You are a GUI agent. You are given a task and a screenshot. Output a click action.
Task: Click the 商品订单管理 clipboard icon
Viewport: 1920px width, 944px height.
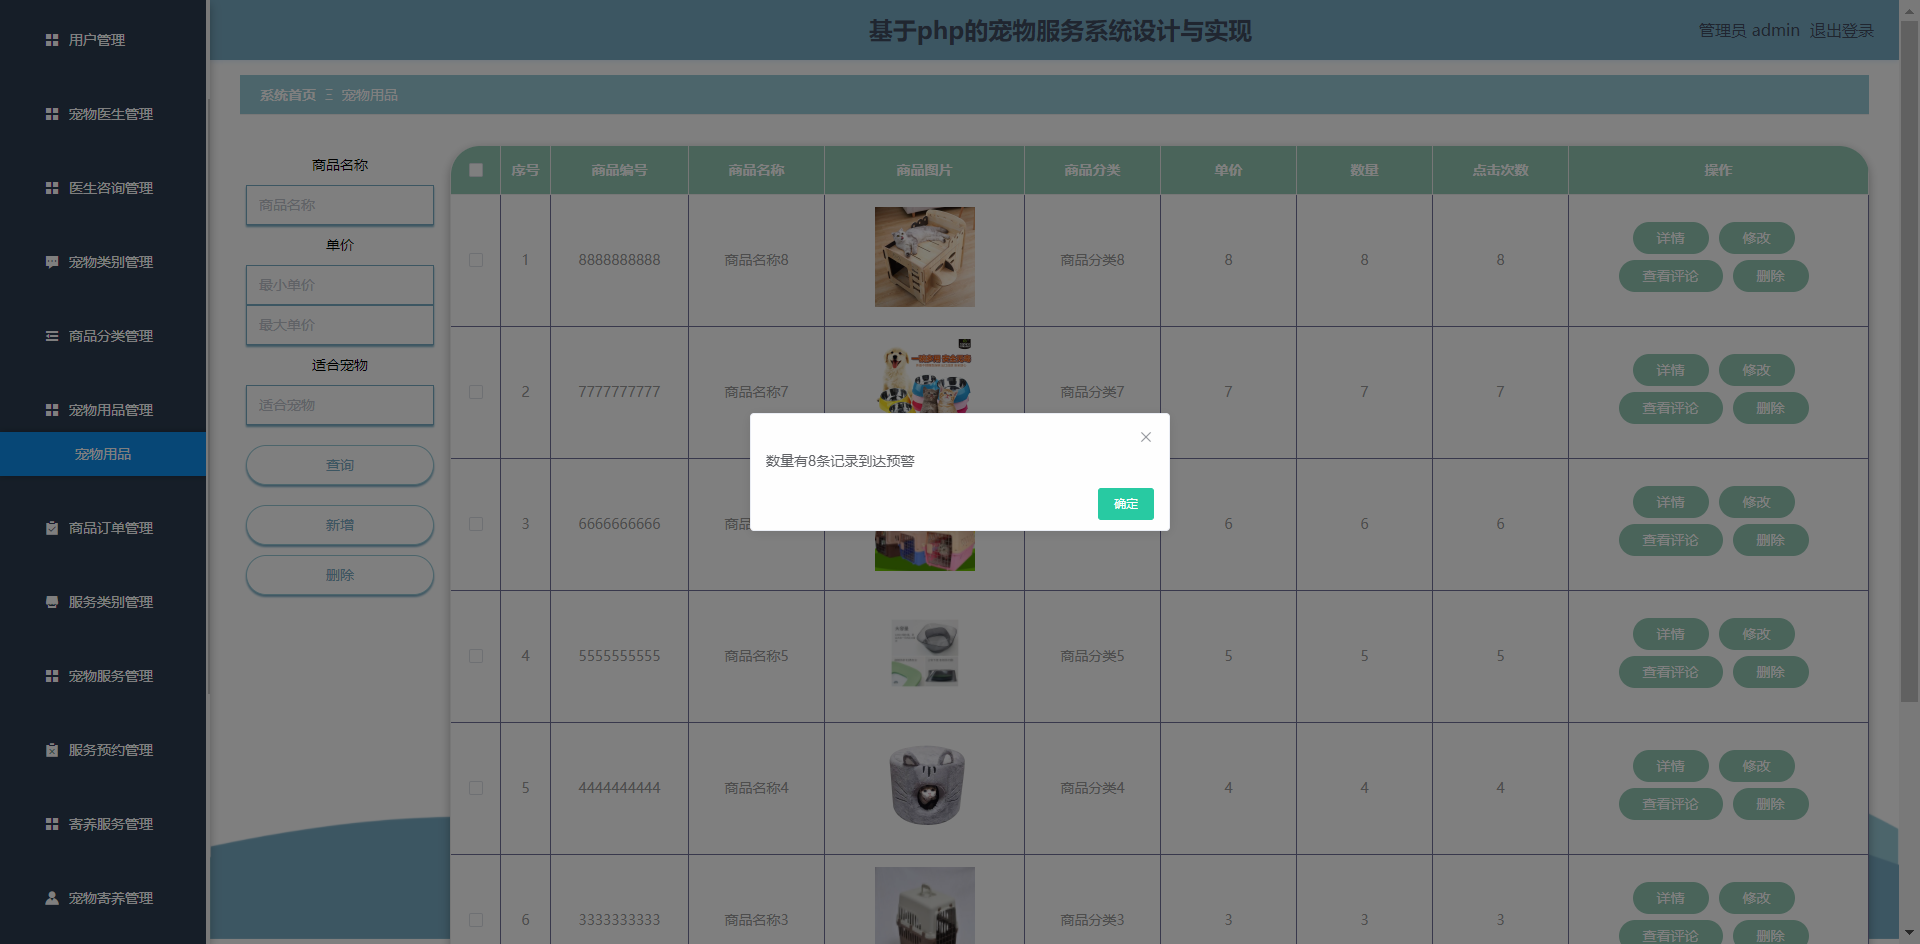(52, 528)
